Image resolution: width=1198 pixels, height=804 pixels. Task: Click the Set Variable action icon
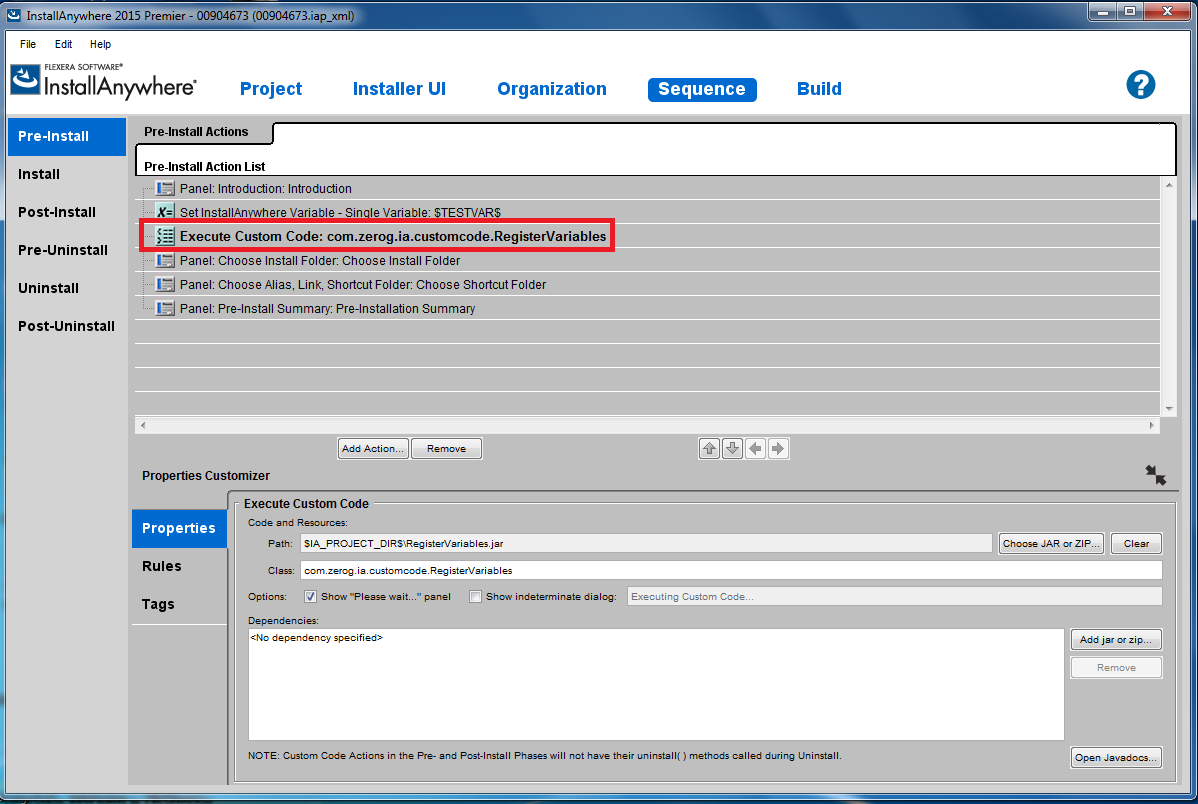tap(164, 212)
